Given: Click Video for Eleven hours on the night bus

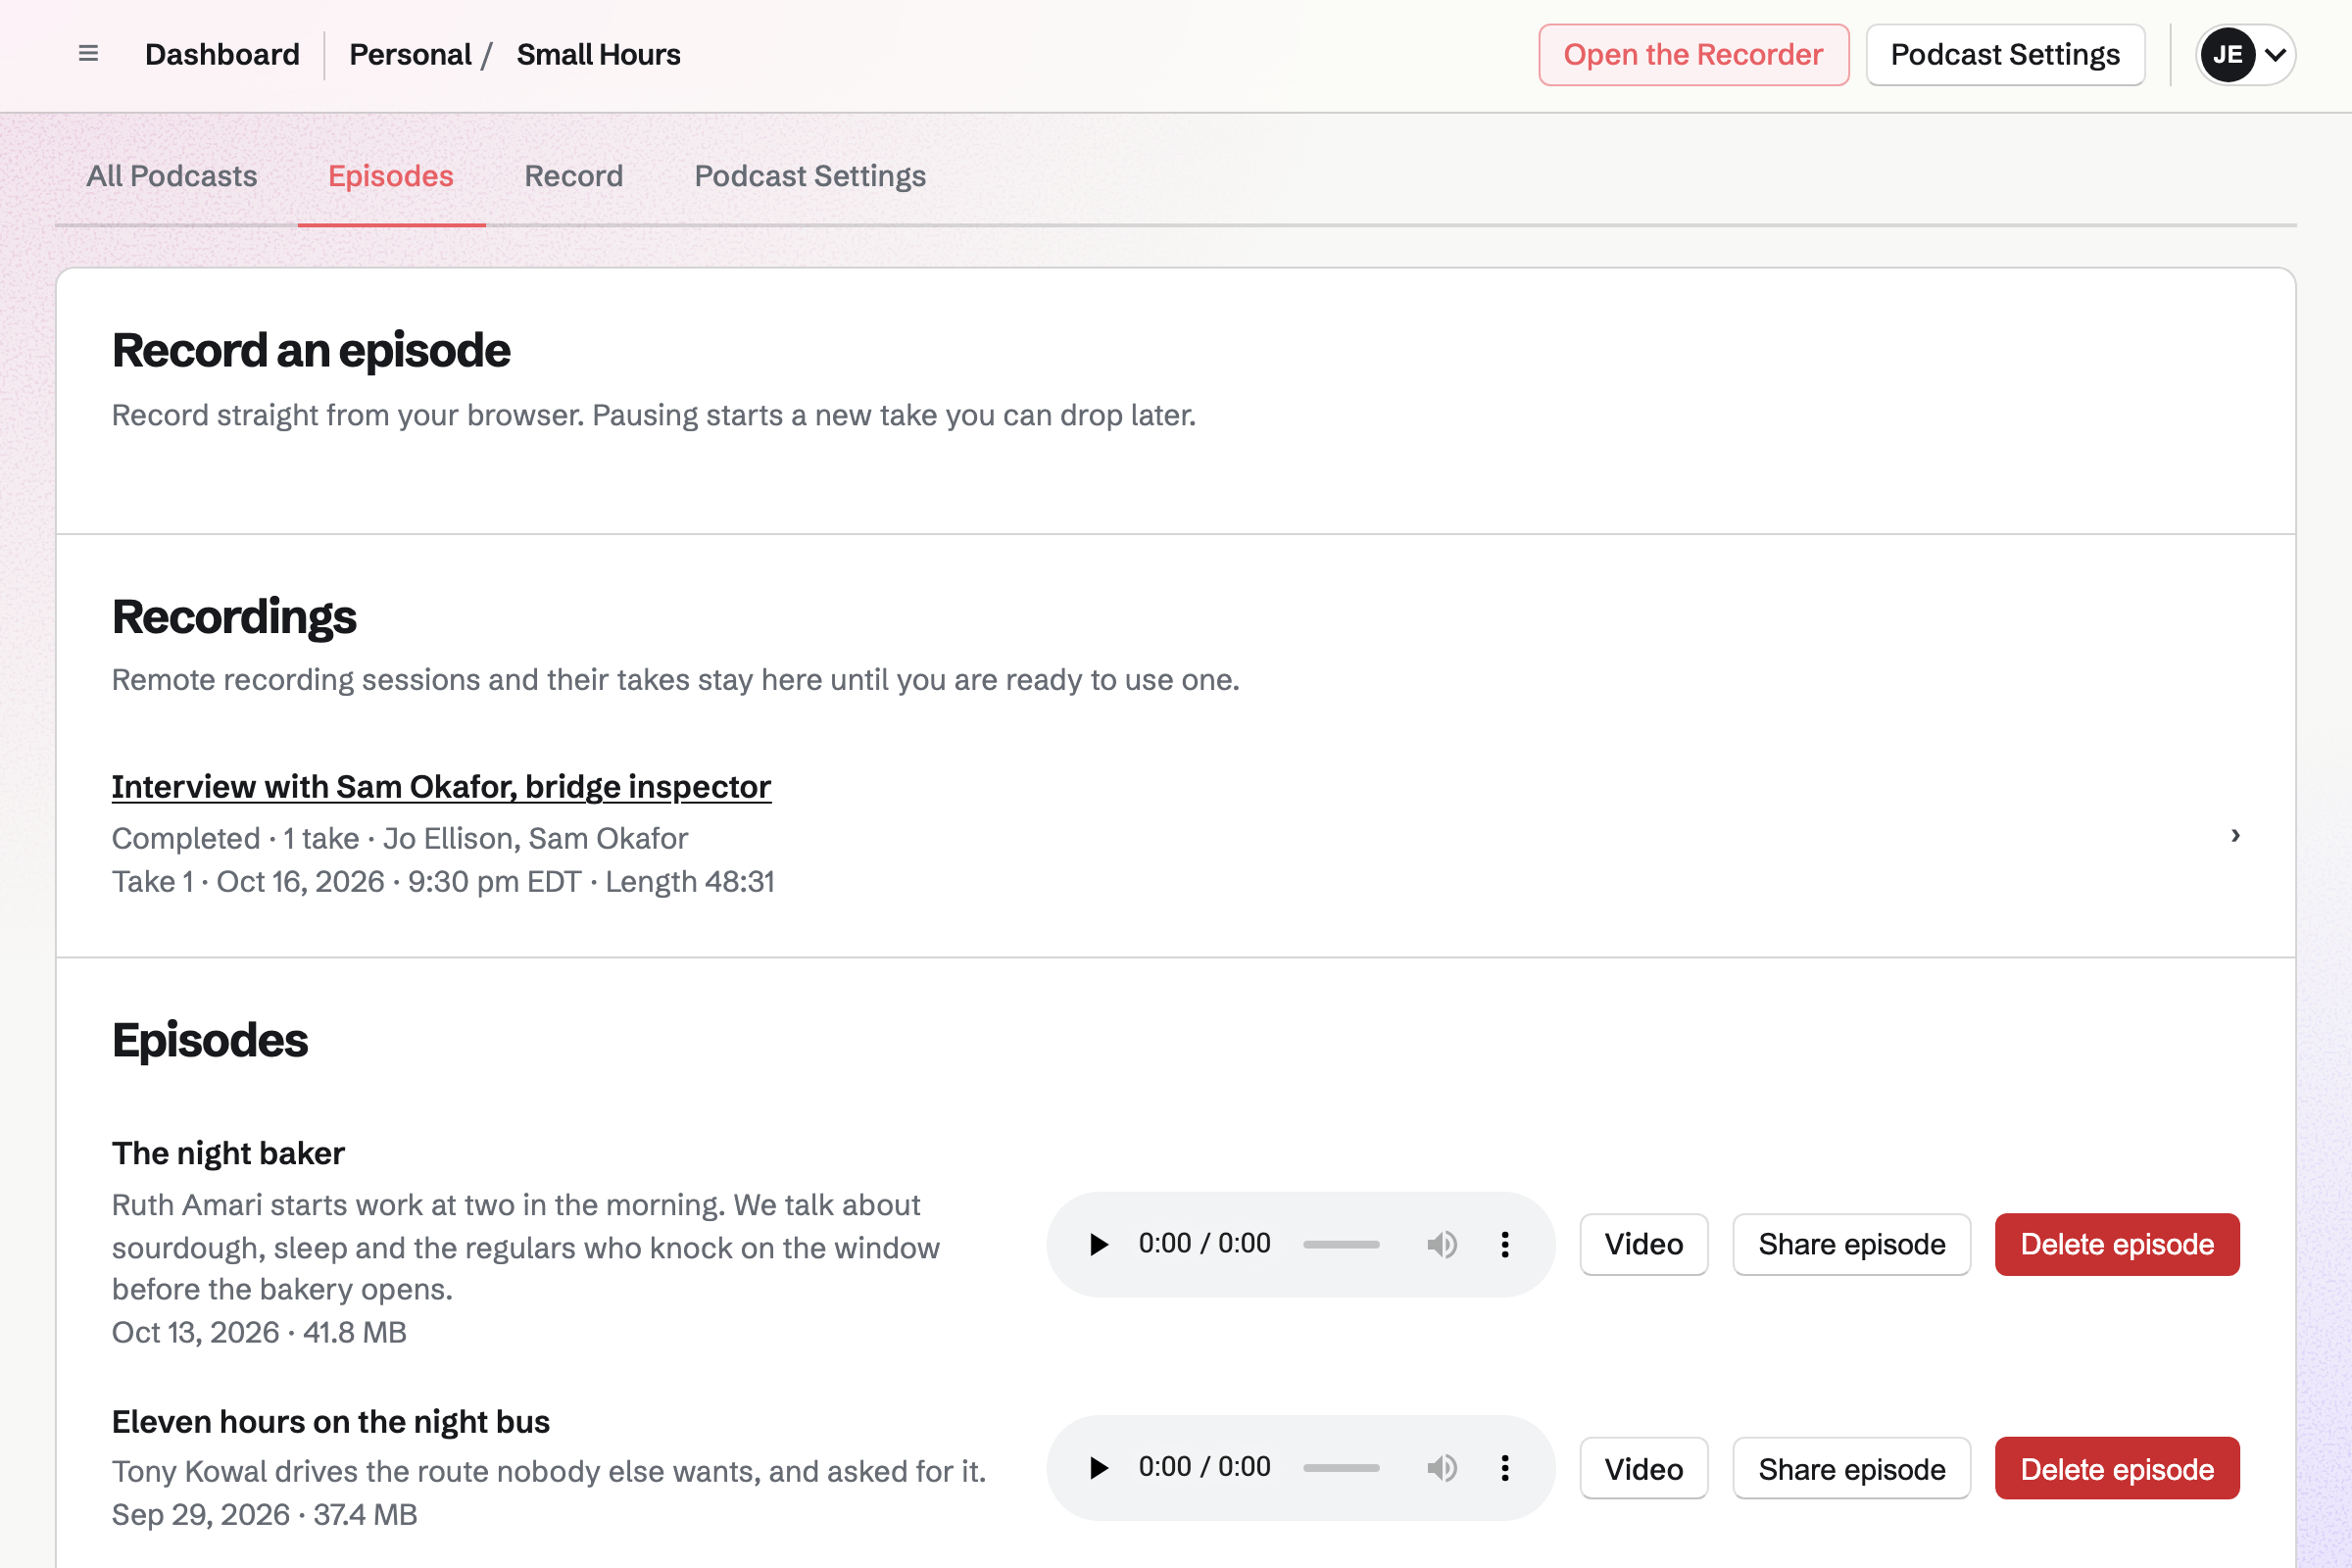Looking at the screenshot, I should click(x=1644, y=1468).
